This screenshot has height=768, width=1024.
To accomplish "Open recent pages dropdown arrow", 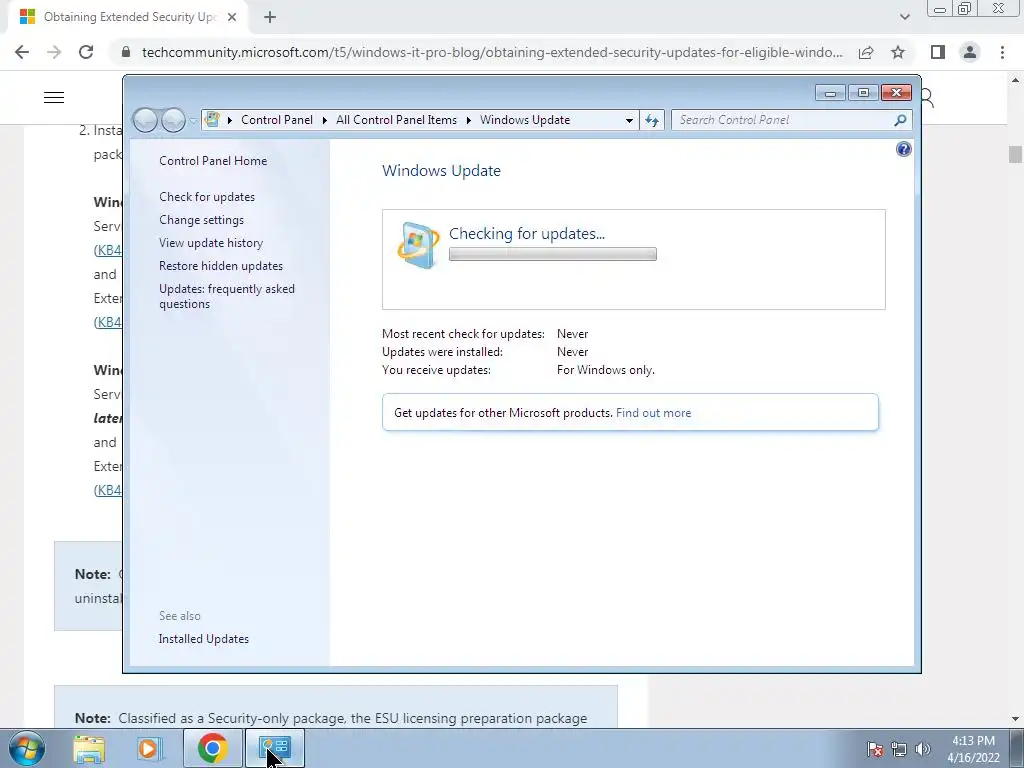I will click(x=193, y=120).
